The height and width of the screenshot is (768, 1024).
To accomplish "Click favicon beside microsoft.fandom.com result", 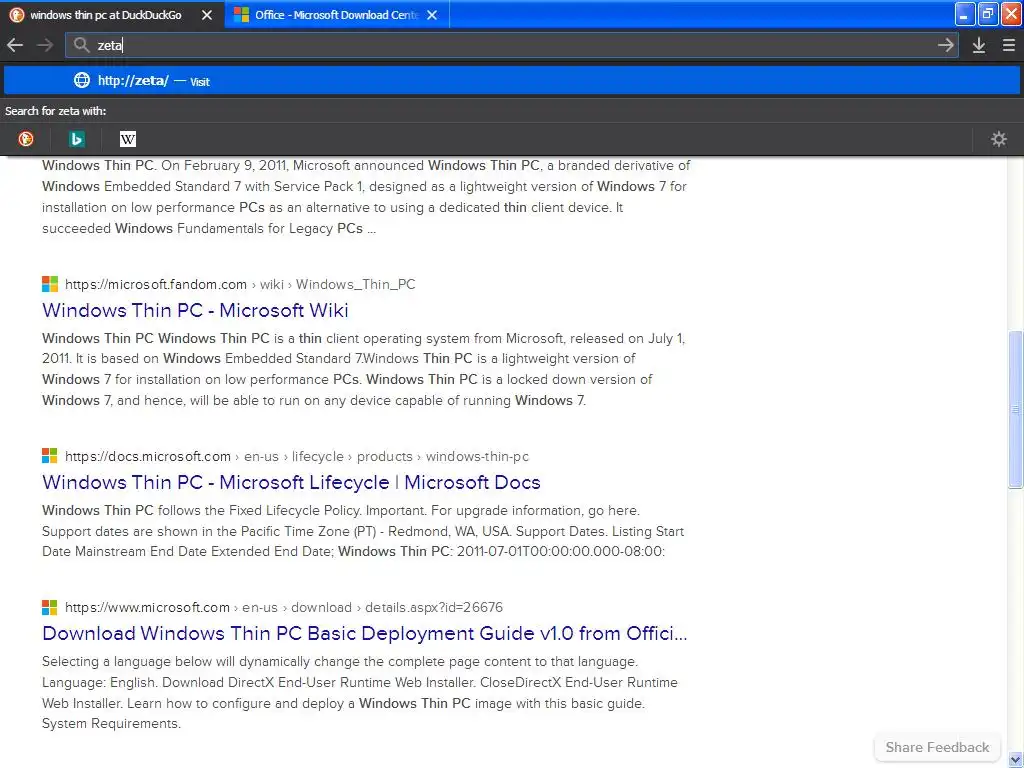I will pos(50,284).
